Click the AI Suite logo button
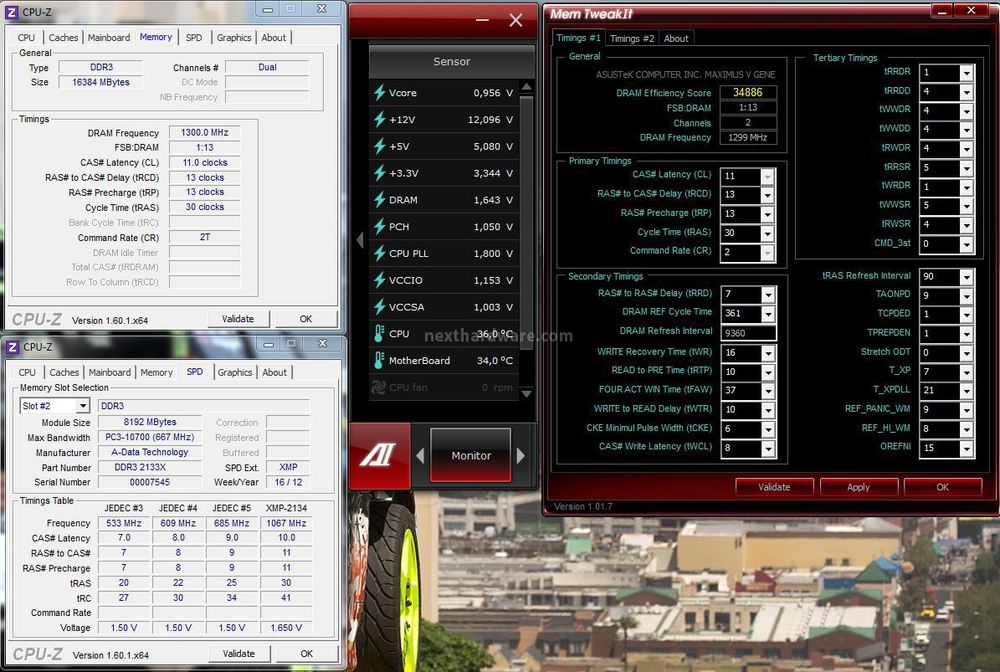This screenshot has height=672, width=1000. click(379, 455)
